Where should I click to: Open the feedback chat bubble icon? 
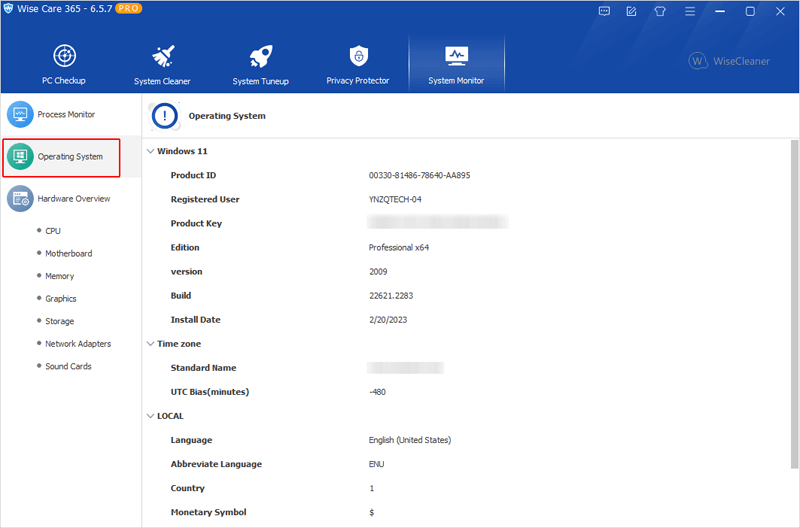(604, 11)
